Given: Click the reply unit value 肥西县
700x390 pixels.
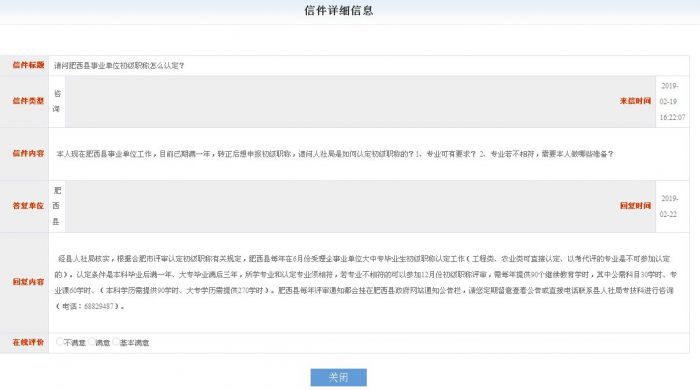Looking at the screenshot, I should coord(57,206).
